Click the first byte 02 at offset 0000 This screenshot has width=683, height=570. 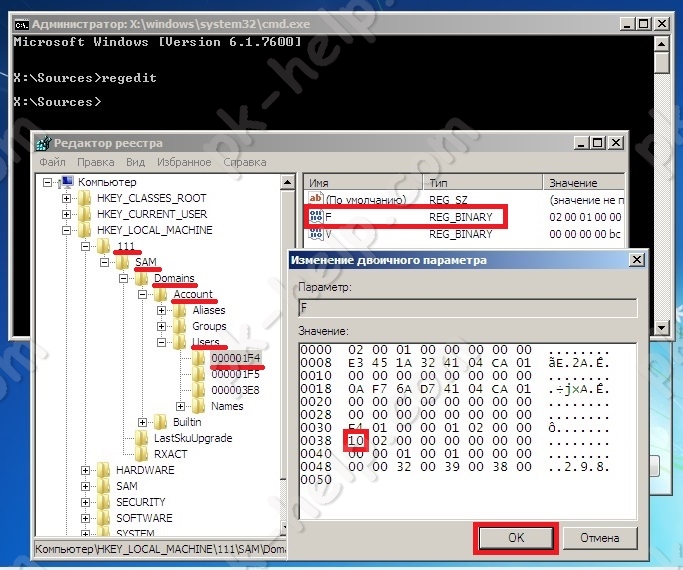[x=356, y=350]
